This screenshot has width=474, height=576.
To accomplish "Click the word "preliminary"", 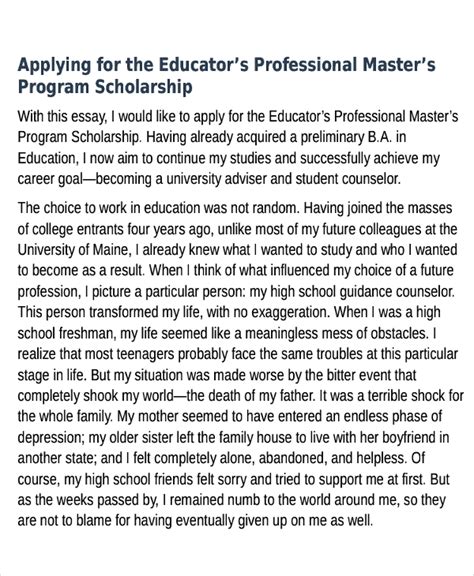I will tap(332, 137).
